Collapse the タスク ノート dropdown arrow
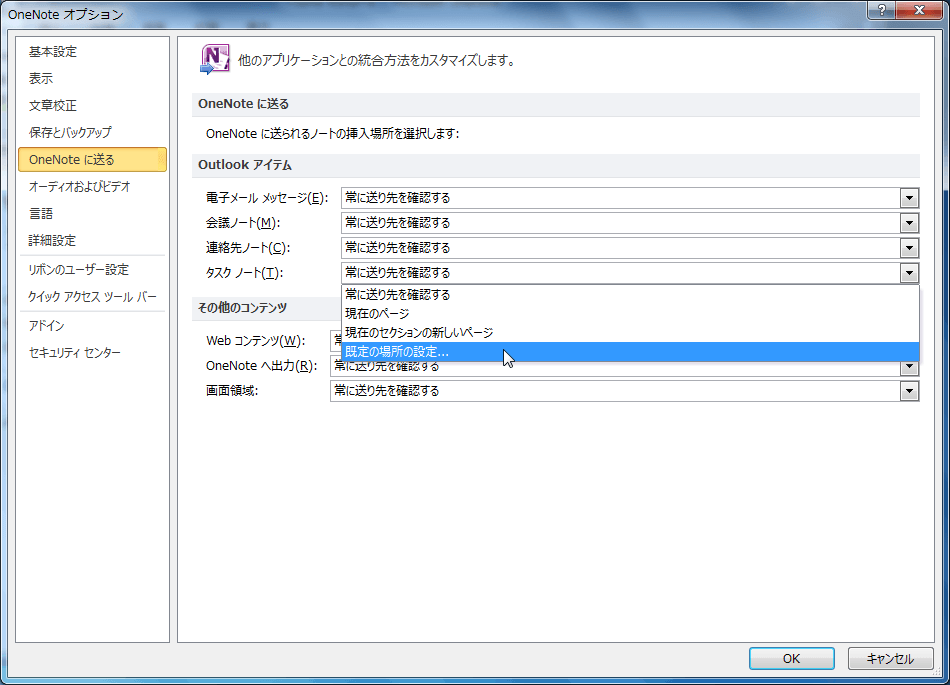Viewport: 950px width, 685px height. (x=909, y=273)
